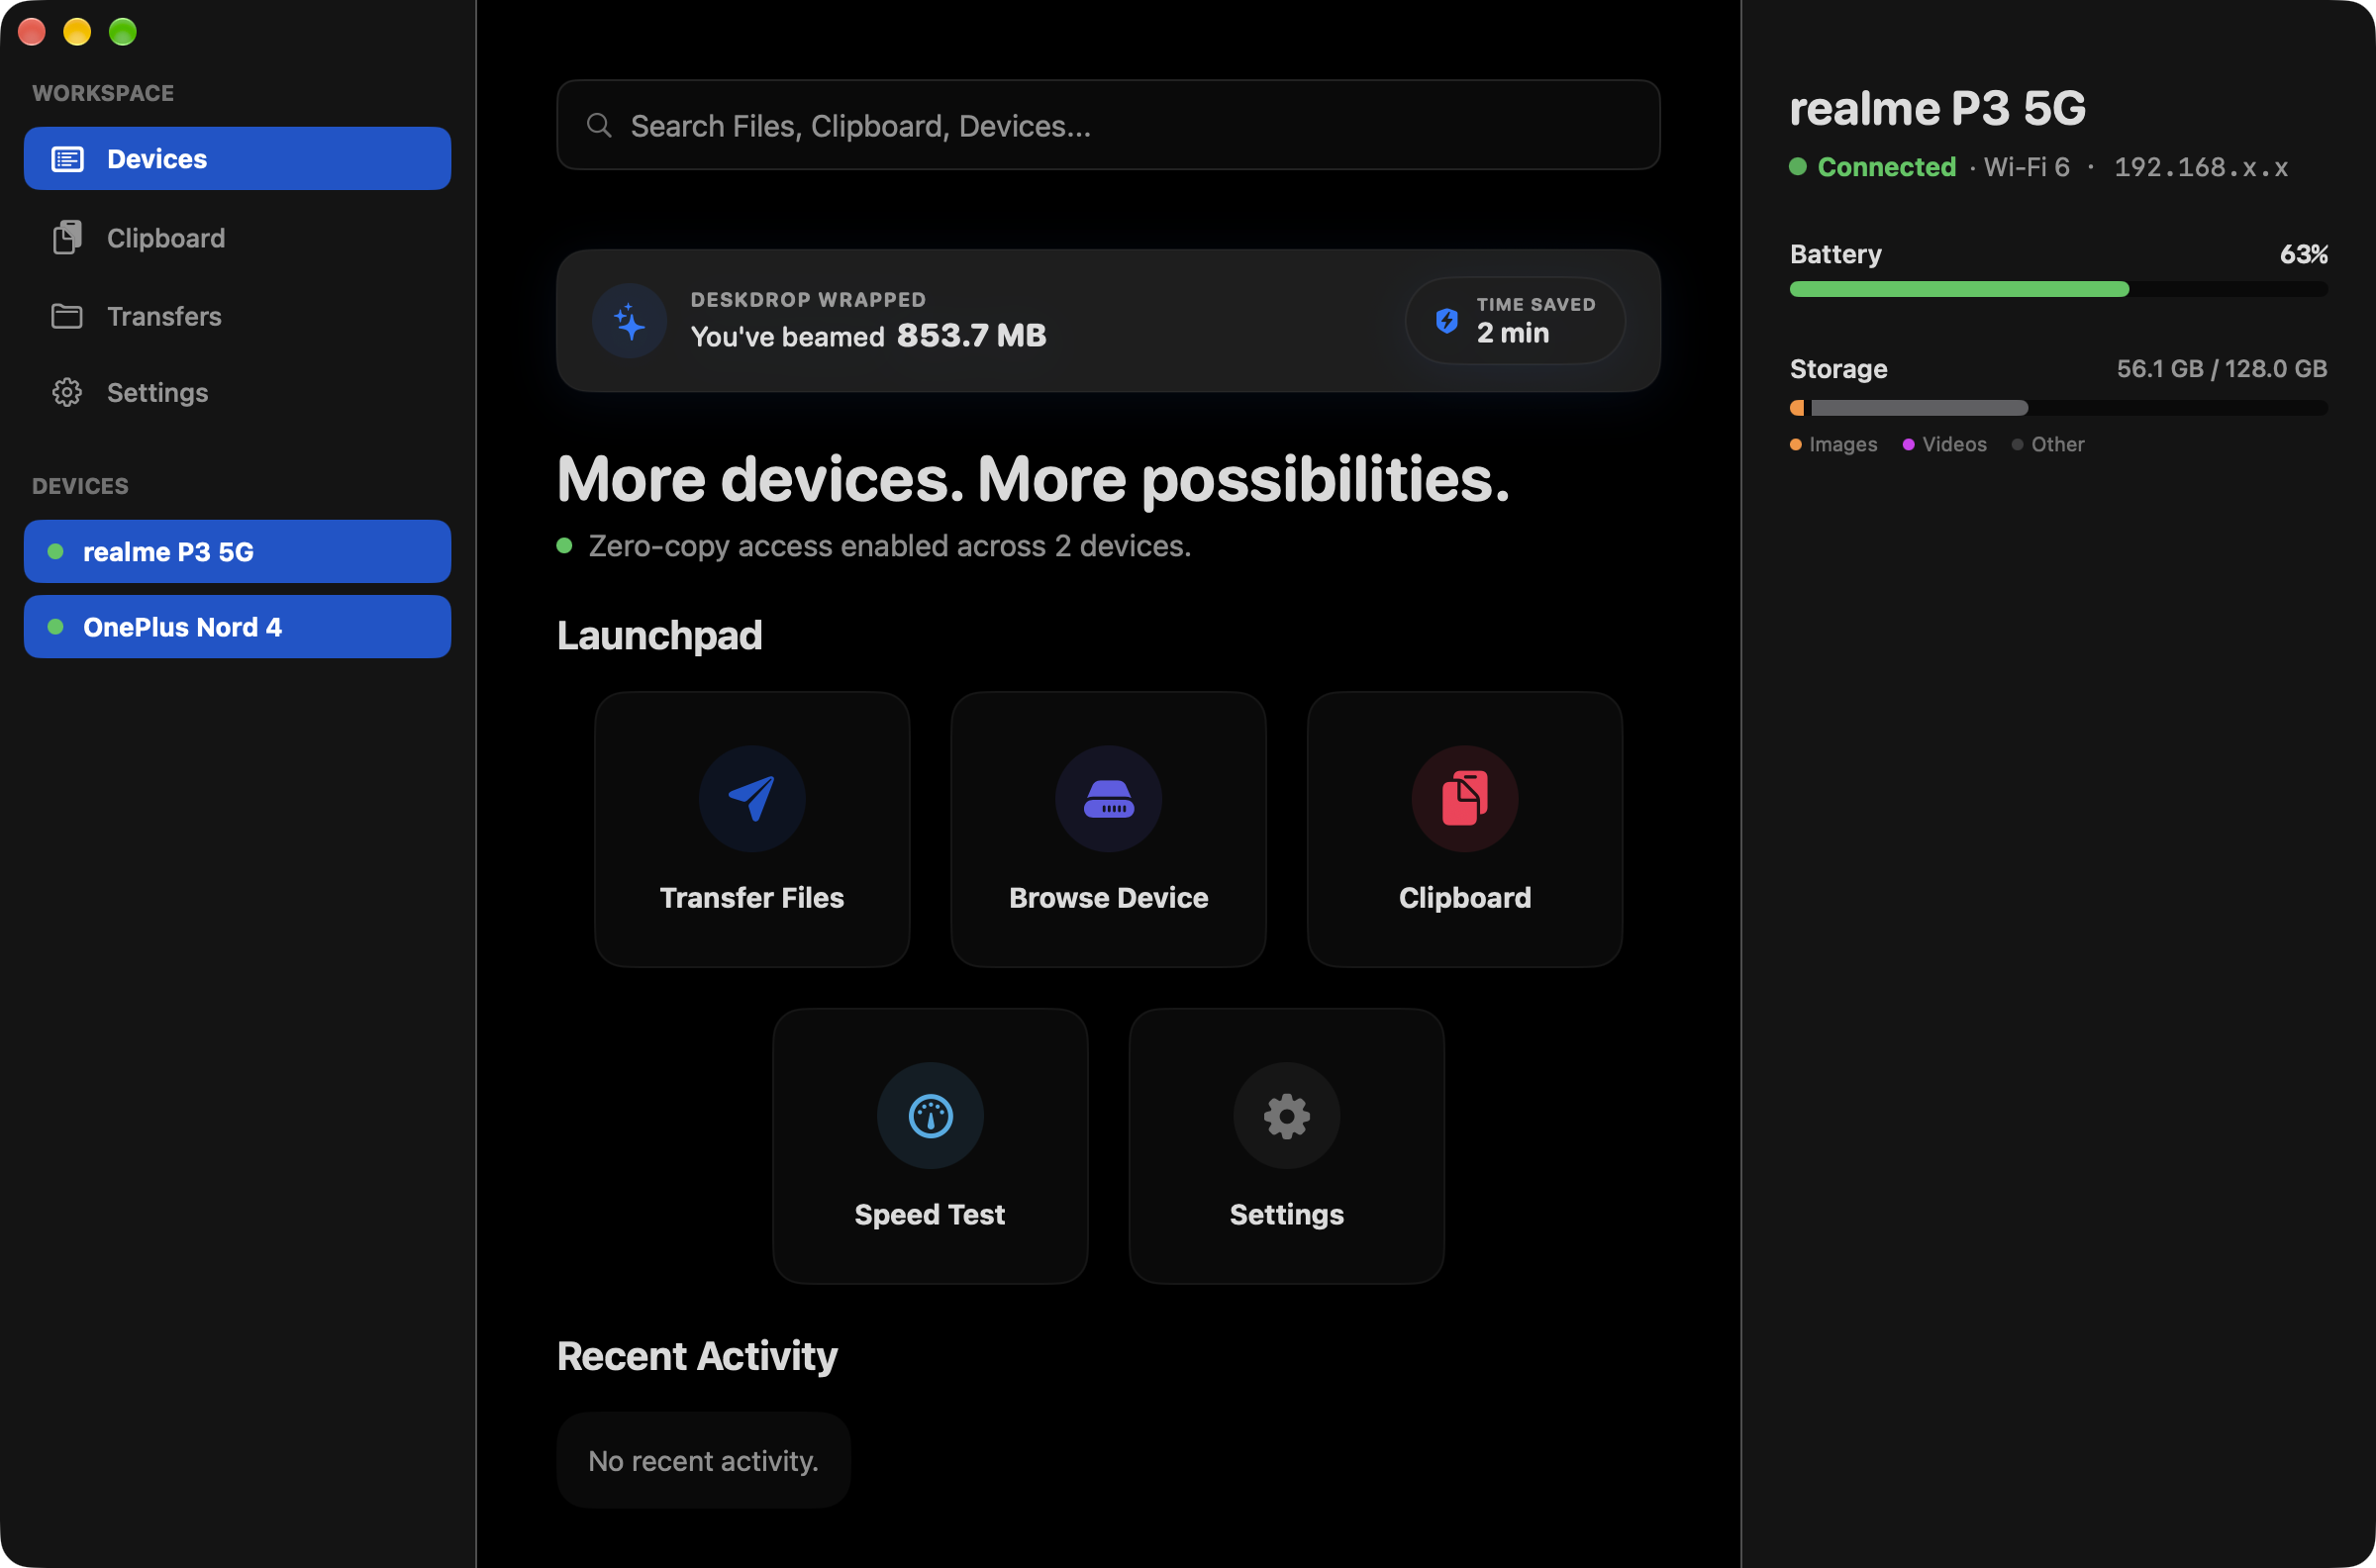Viewport: 2376px width, 1568px height.
Task: Click the purple drive Browse Device icon
Action: click(1108, 798)
